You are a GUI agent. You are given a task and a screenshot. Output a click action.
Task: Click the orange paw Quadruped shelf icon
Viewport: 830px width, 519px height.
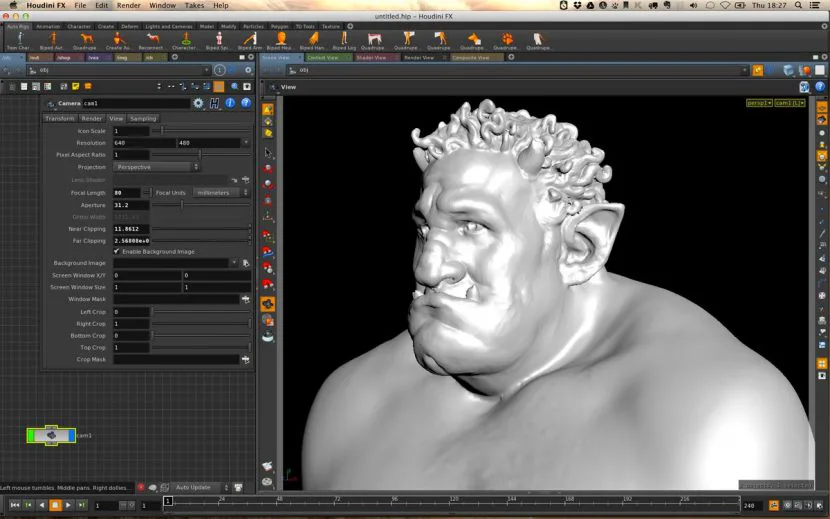click(507, 41)
